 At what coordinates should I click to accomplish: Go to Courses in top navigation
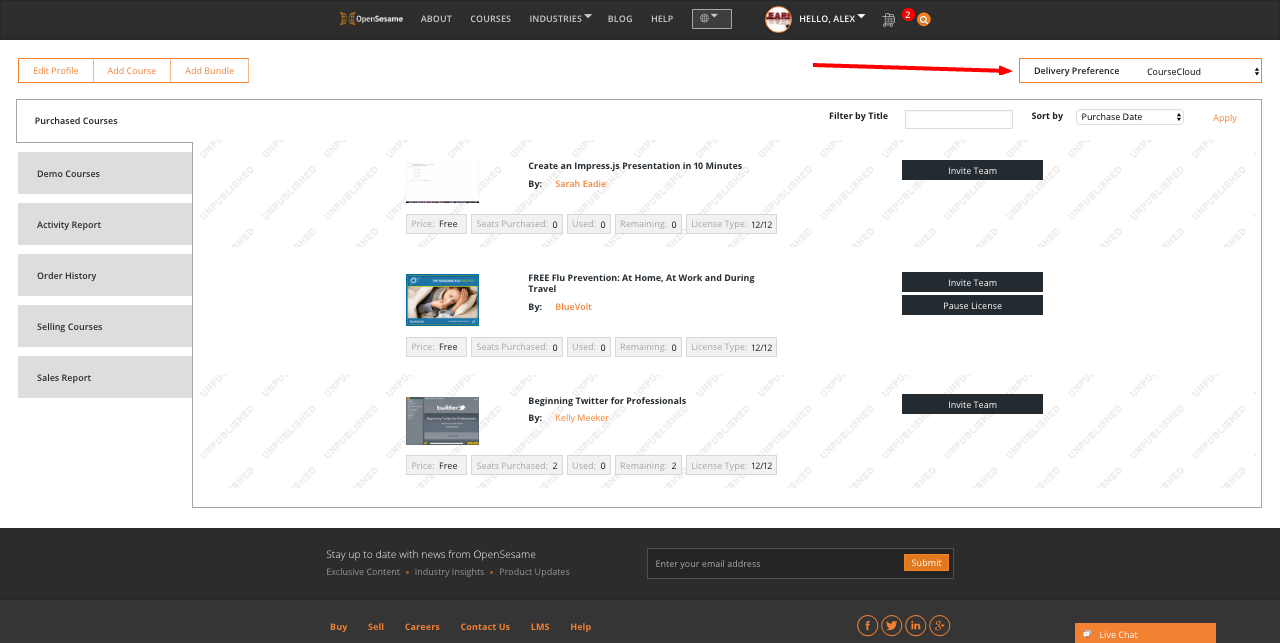coord(490,19)
